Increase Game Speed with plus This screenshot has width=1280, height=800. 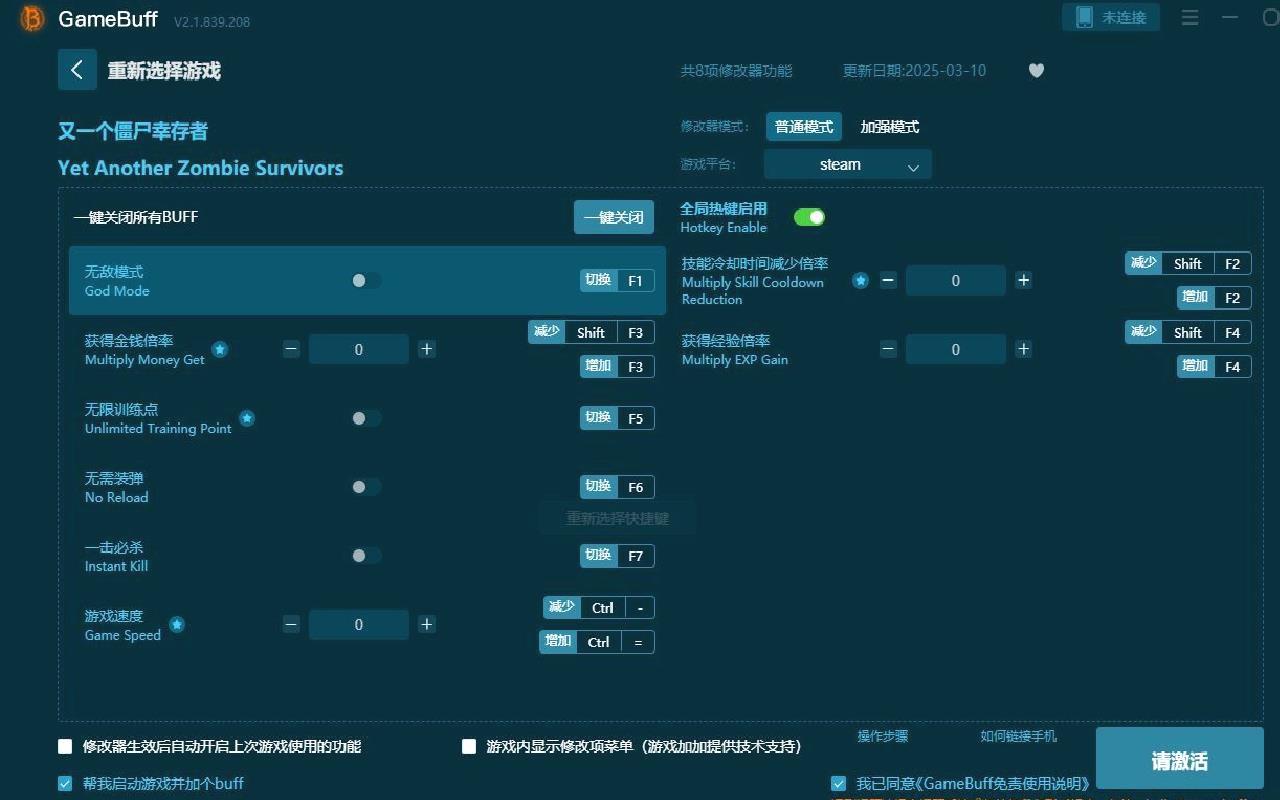click(427, 624)
